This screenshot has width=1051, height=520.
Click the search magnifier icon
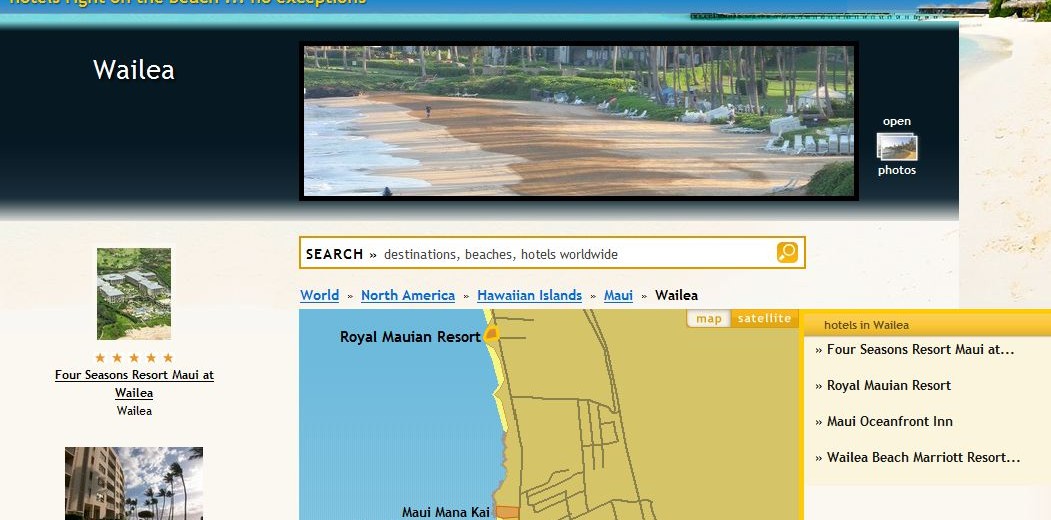(x=787, y=253)
